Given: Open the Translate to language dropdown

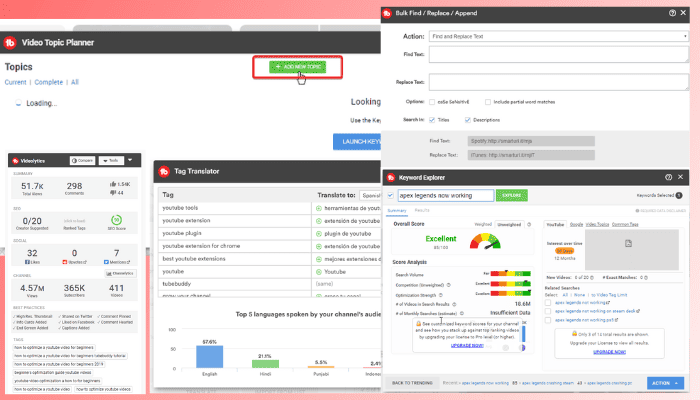Looking at the screenshot, I should pos(371,195).
